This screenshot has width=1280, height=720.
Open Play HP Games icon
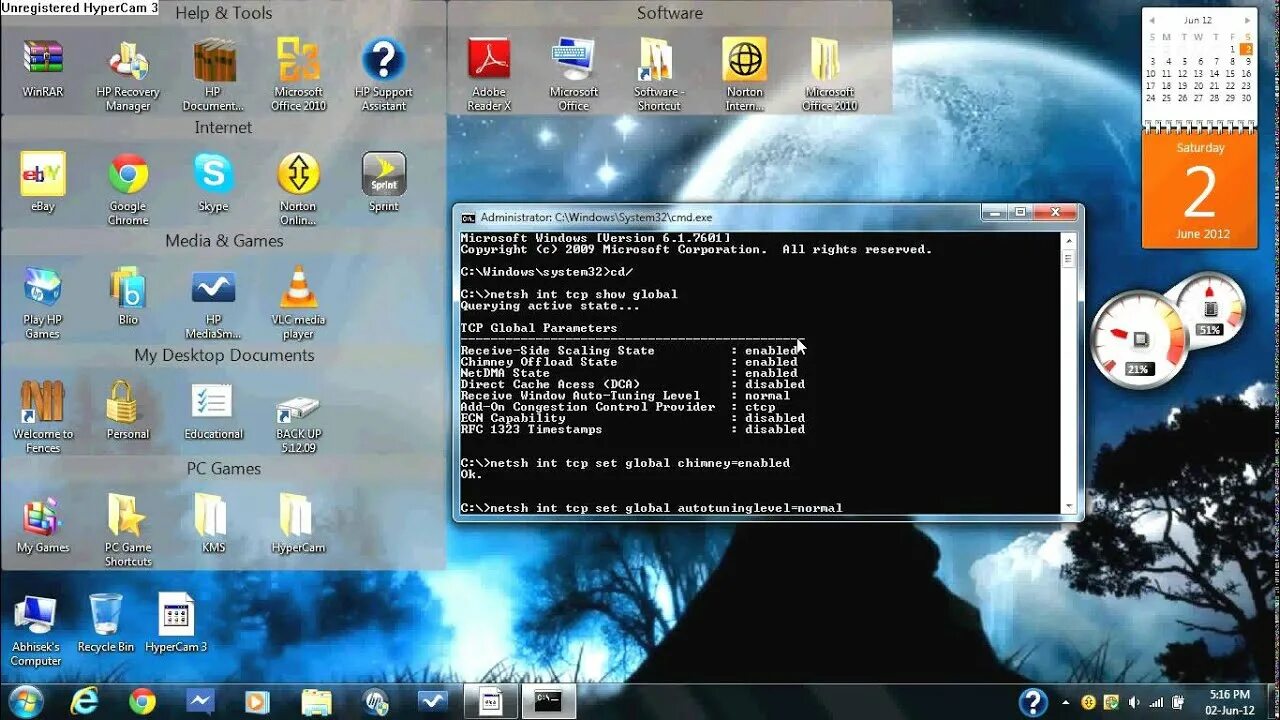tap(43, 303)
